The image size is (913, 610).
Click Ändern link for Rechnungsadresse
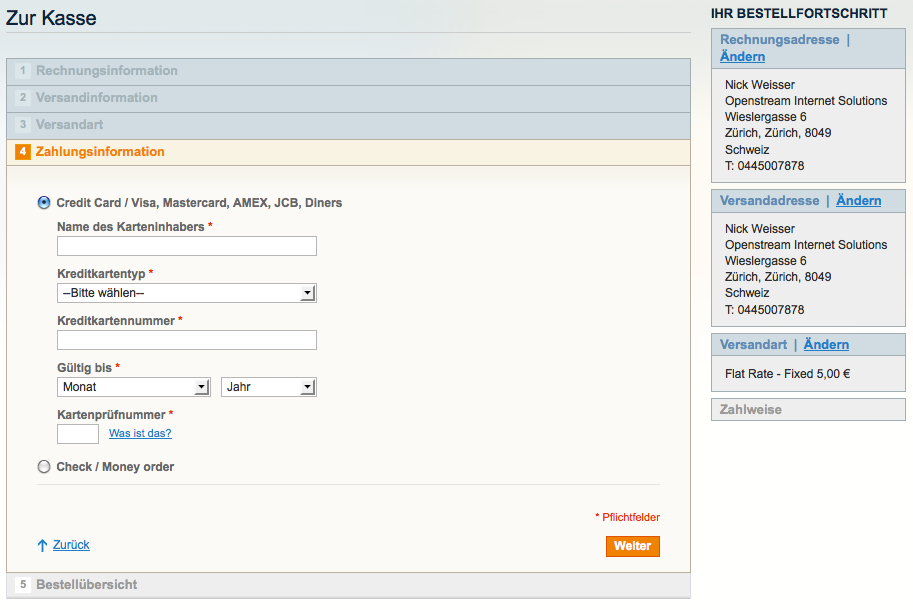tap(742, 57)
